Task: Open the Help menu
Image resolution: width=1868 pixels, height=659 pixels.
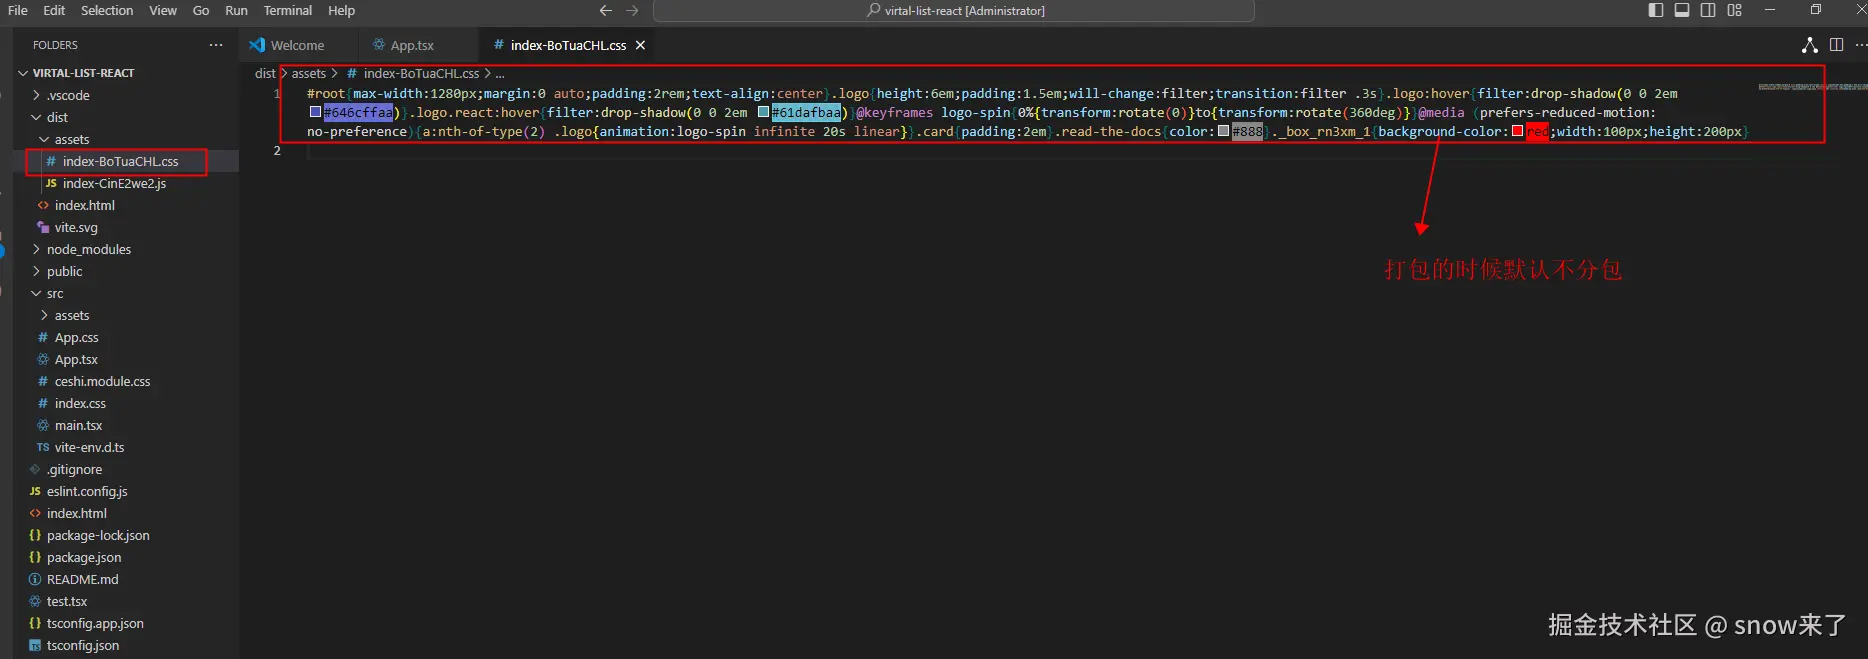Action: click(342, 10)
